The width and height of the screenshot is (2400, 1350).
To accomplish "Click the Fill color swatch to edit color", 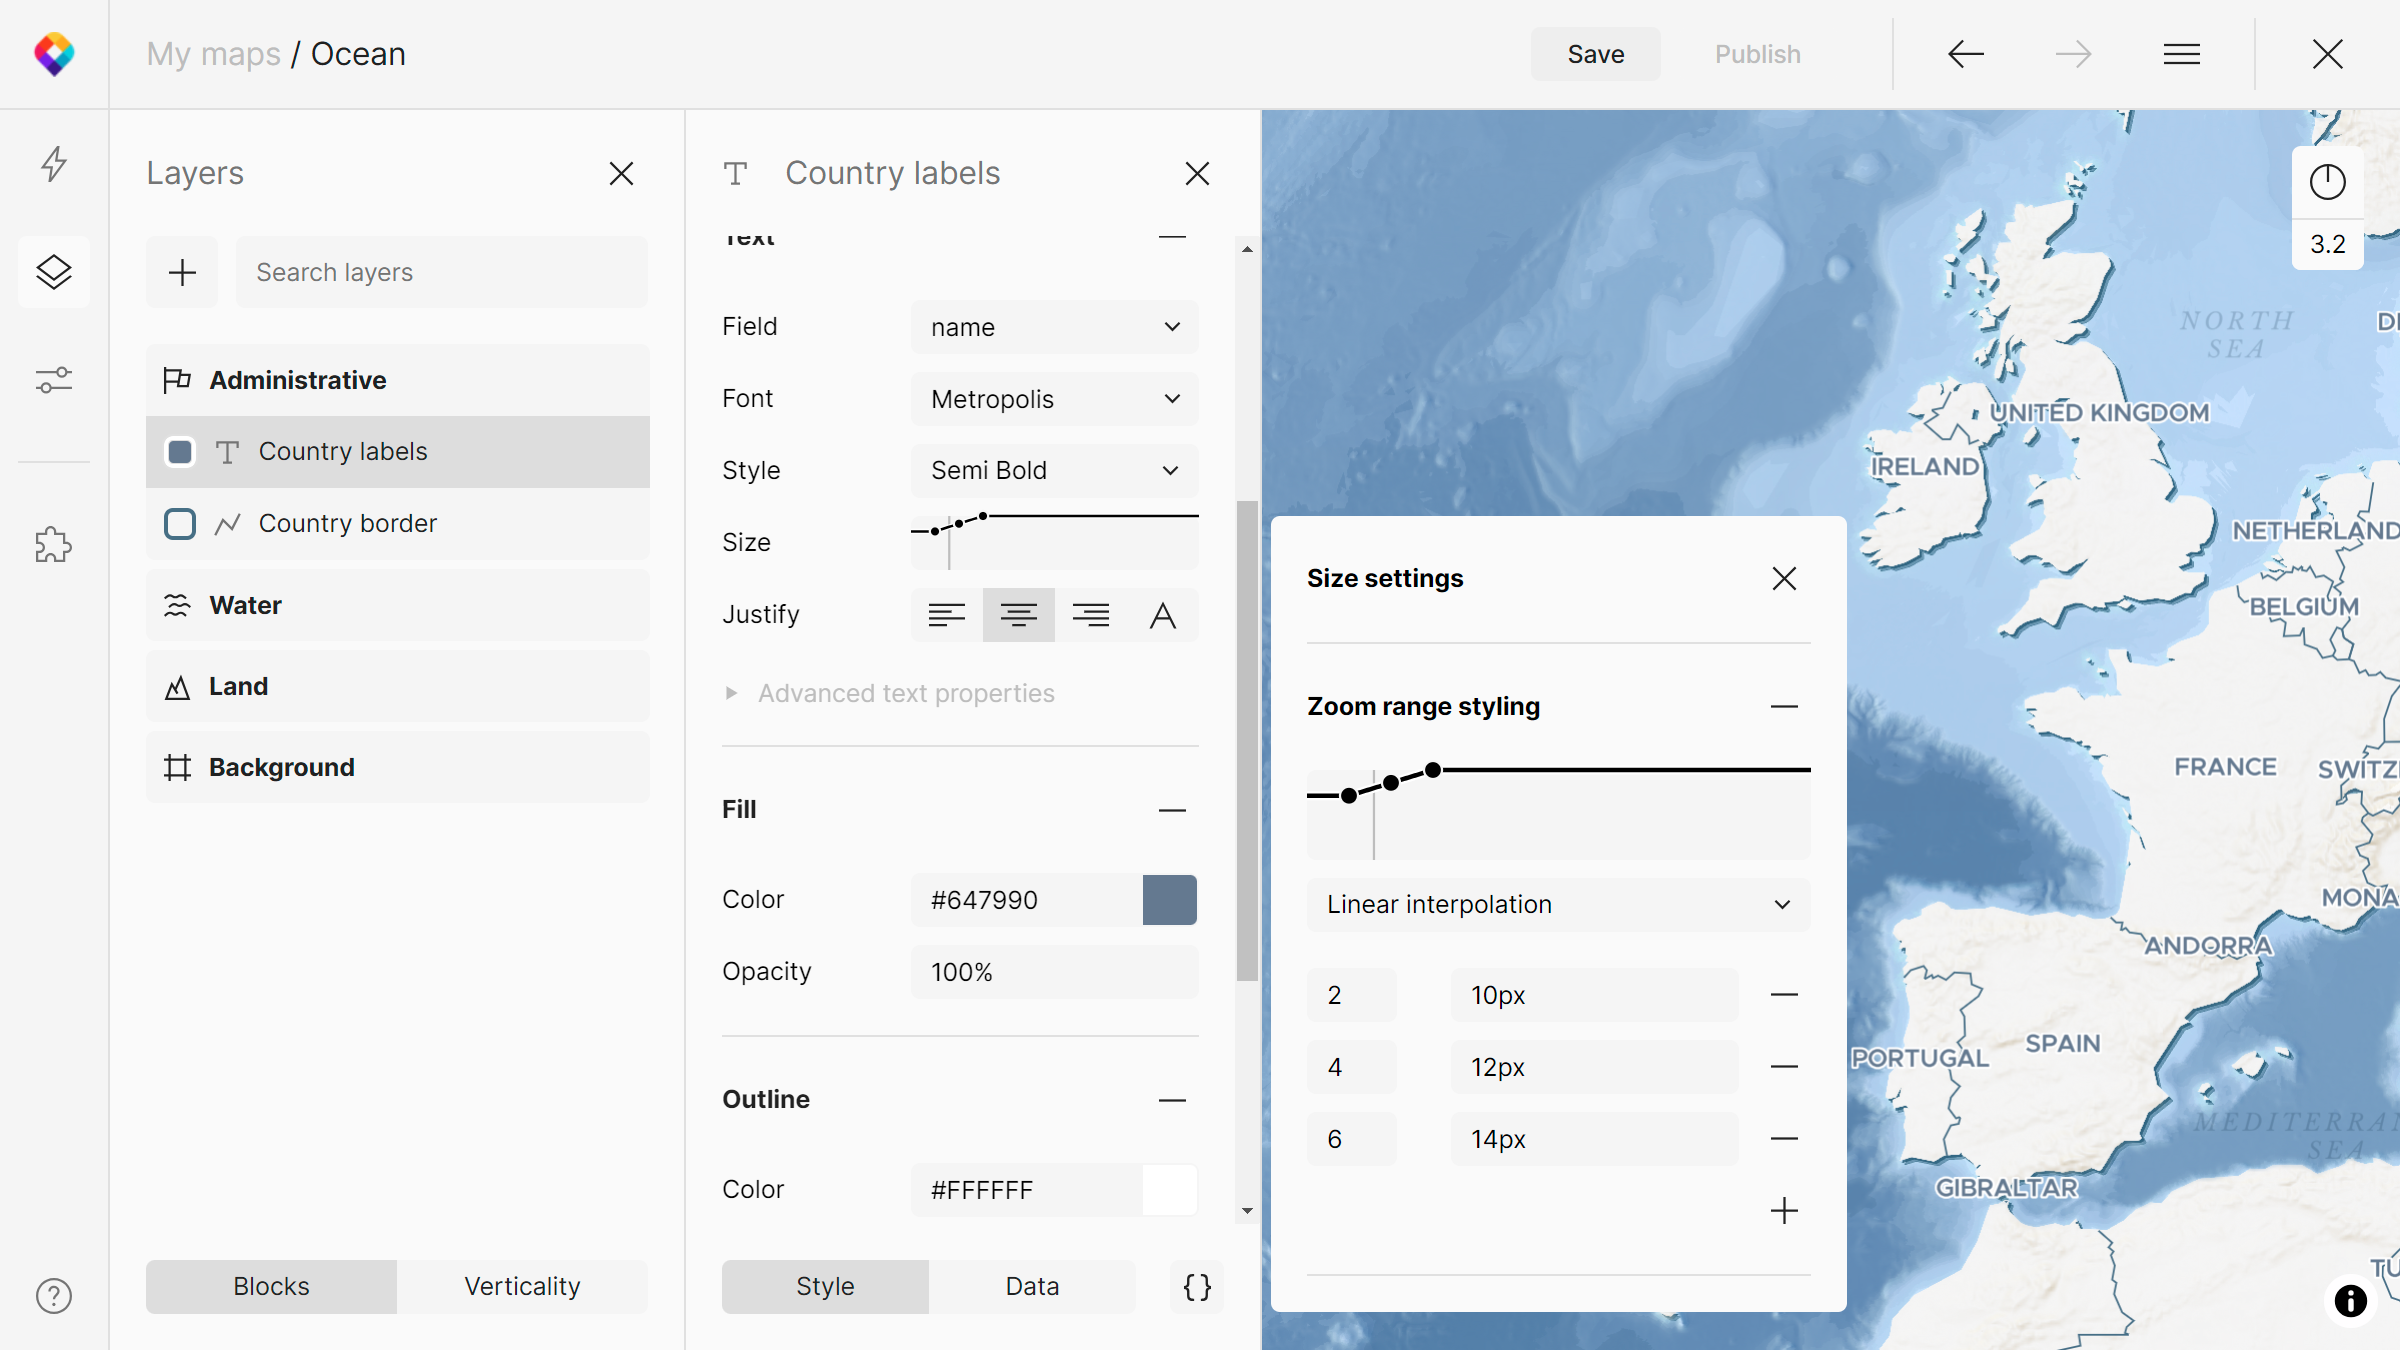I will pyautogui.click(x=1170, y=898).
